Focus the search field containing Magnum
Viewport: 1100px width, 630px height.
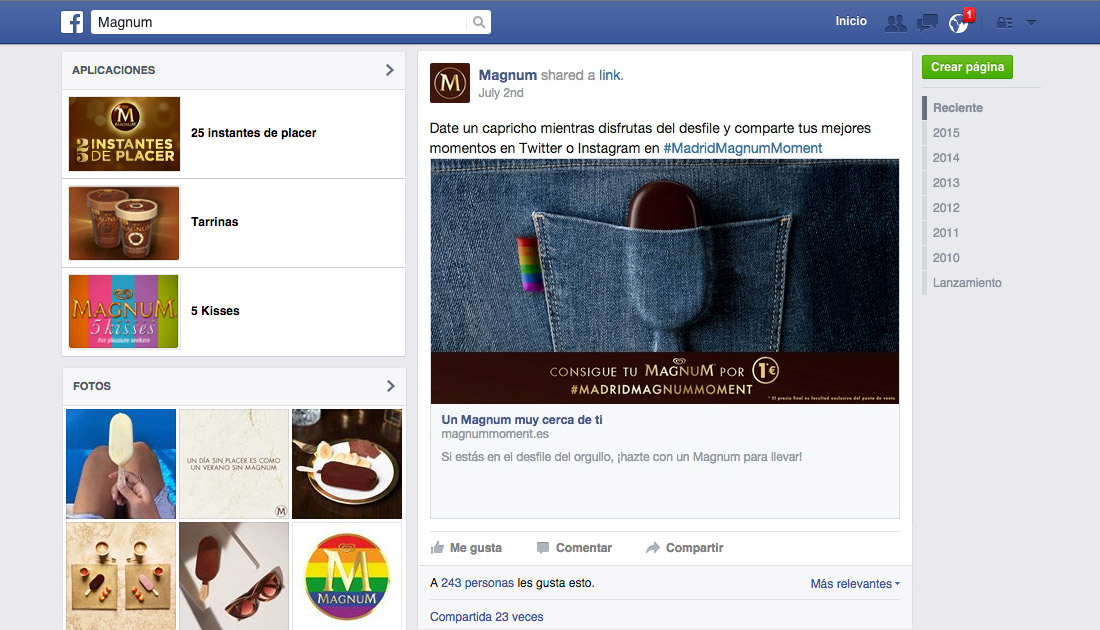(281, 22)
